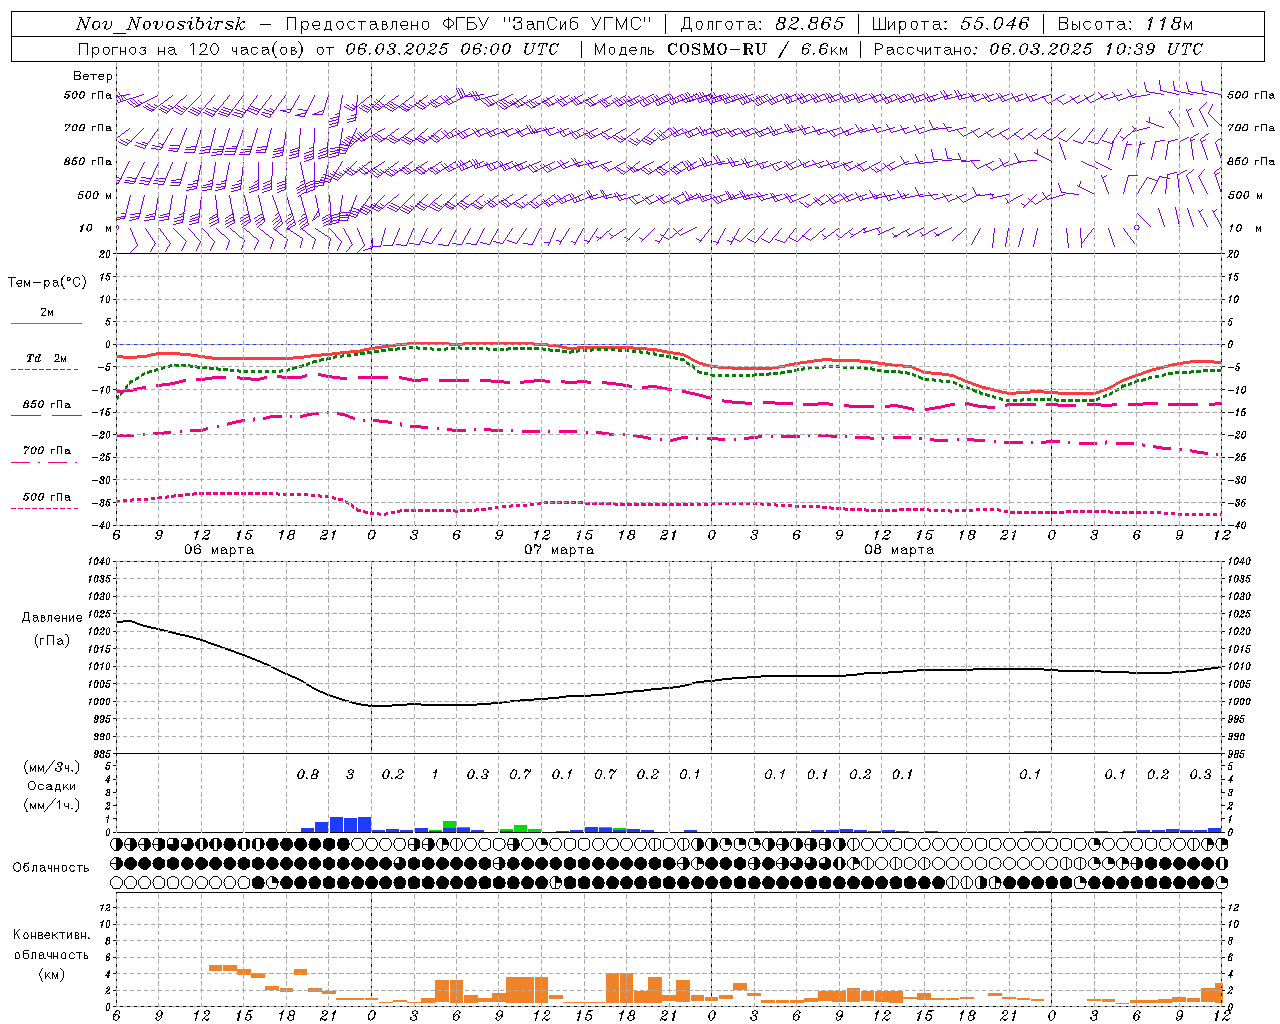Click the Nov_Novosibirsk station title
The image size is (1280, 1024).
coord(160,24)
